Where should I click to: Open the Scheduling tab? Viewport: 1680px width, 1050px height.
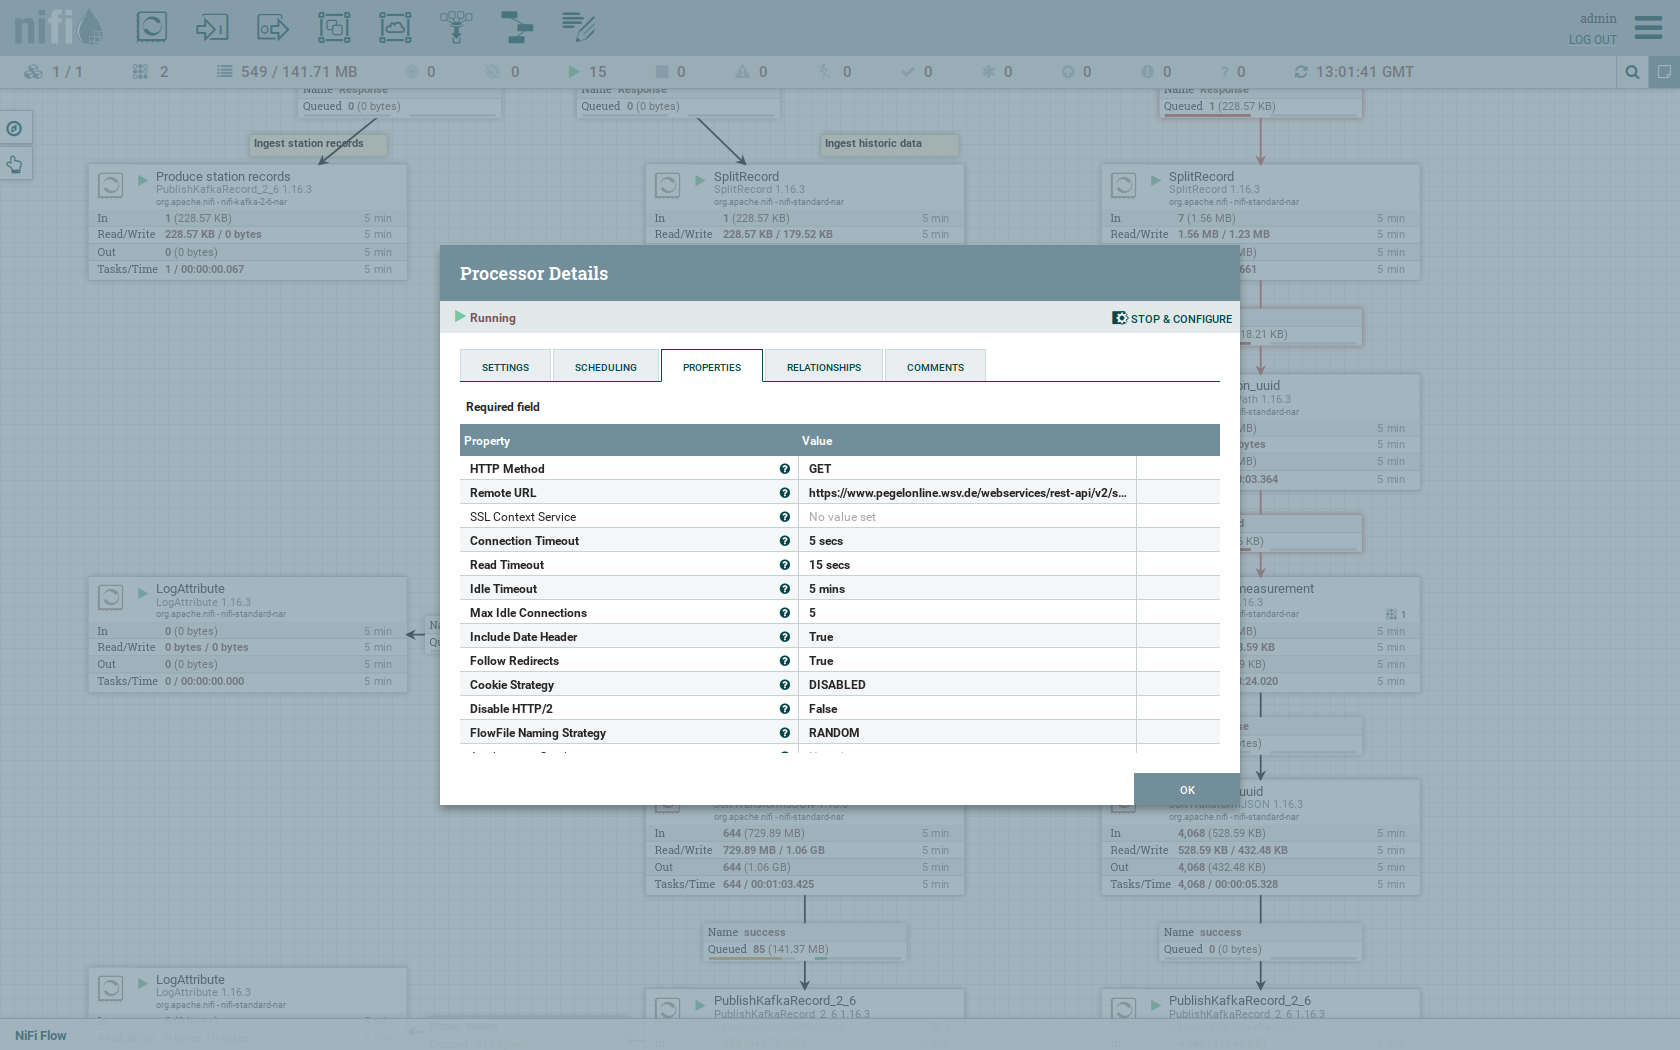point(605,367)
